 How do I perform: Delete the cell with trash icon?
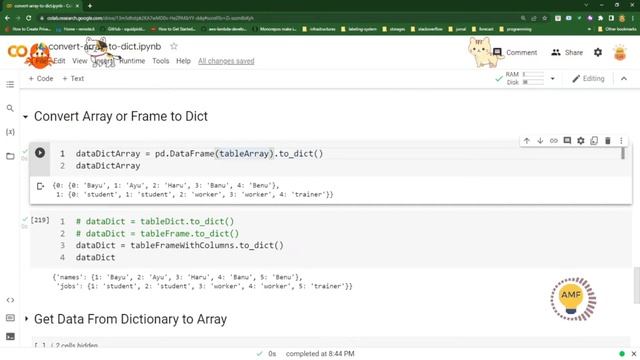(x=608, y=141)
